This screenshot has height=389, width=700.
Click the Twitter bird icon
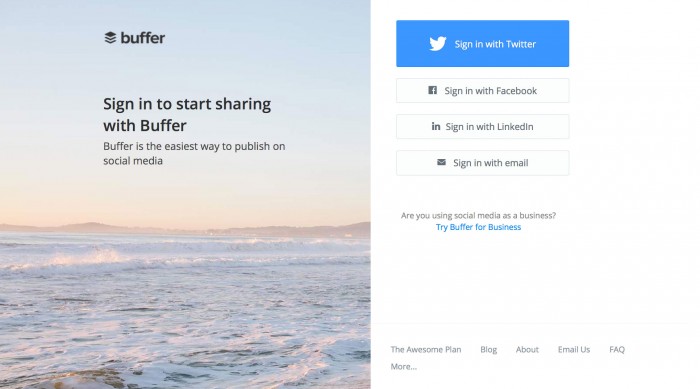(438, 44)
